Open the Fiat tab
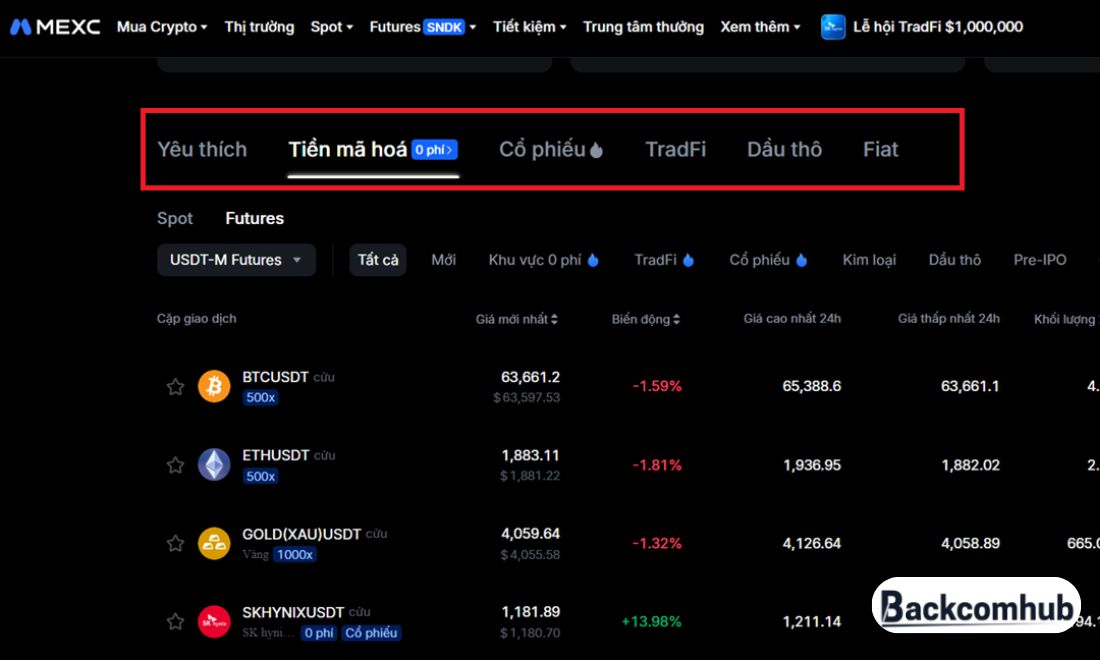Image resolution: width=1100 pixels, height=660 pixels. click(880, 149)
